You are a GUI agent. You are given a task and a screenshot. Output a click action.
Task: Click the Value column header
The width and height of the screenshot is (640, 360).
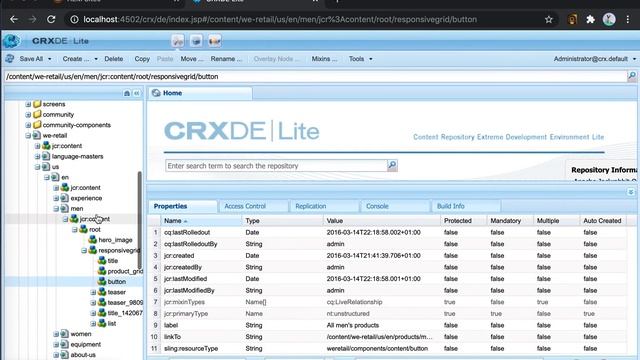point(381,220)
